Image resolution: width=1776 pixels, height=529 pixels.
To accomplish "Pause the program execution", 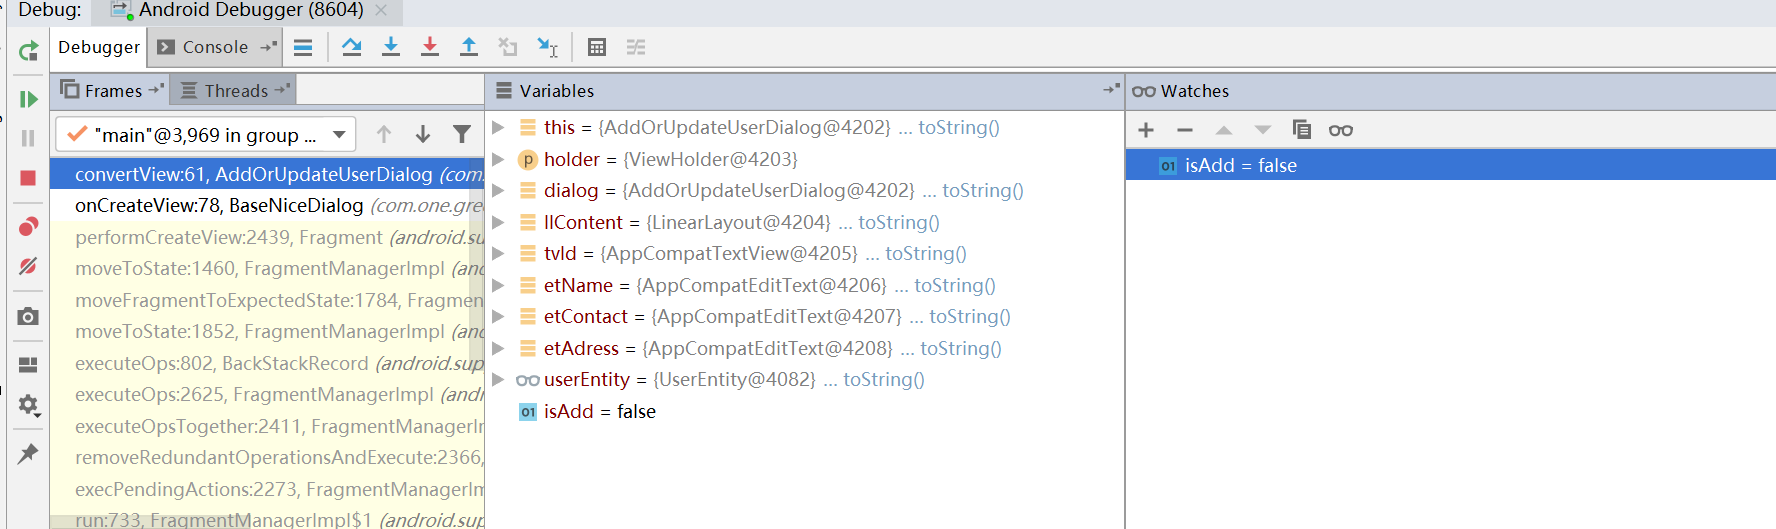I will 28,138.
